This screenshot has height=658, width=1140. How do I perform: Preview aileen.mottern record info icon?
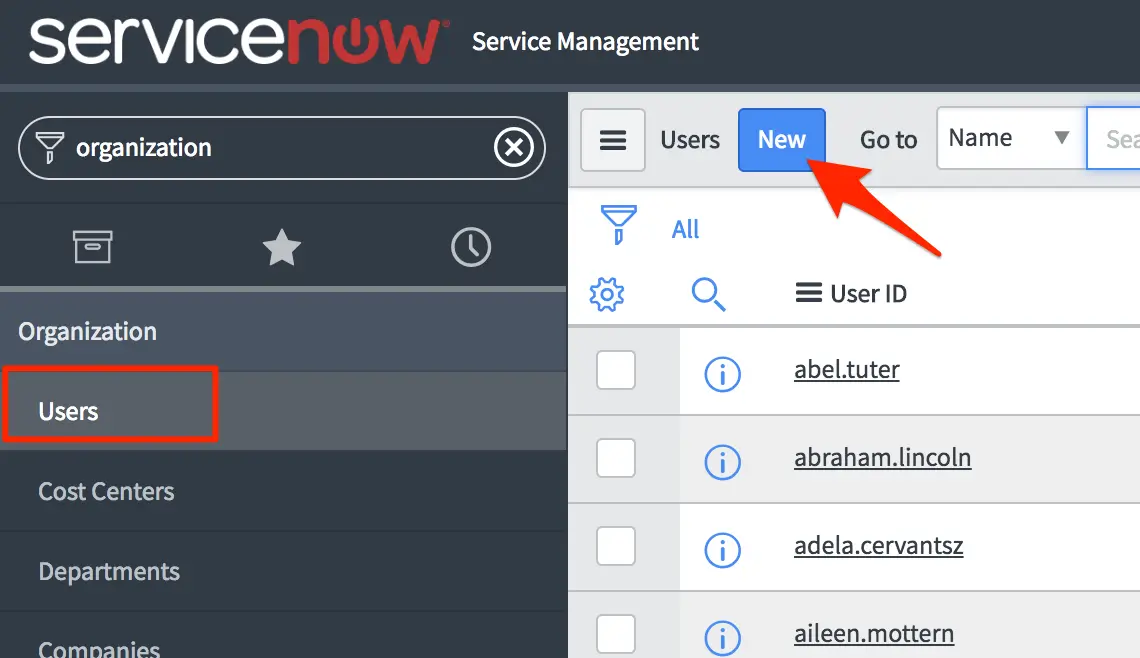[x=723, y=638]
